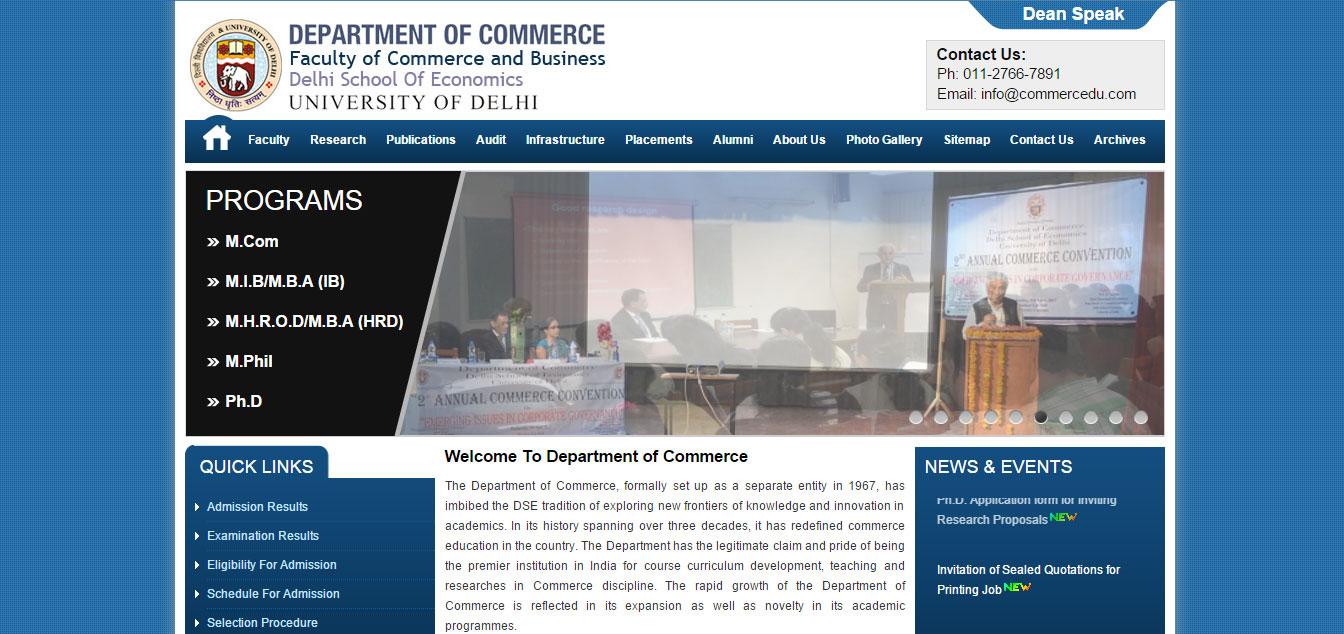The image size is (1344, 634).
Task: Click the University of Delhi logo
Action: click(236, 65)
